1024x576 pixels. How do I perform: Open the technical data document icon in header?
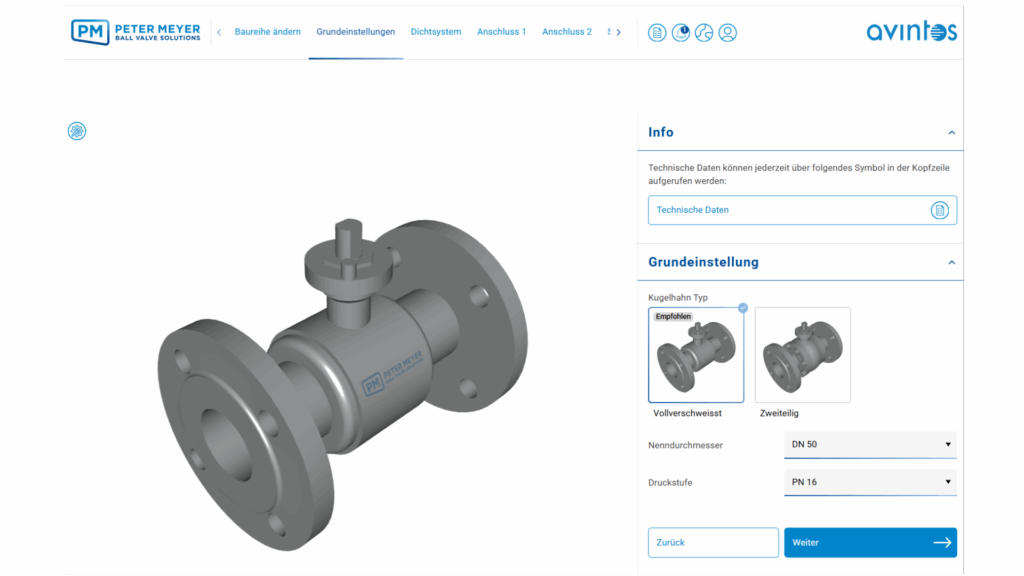click(x=657, y=32)
